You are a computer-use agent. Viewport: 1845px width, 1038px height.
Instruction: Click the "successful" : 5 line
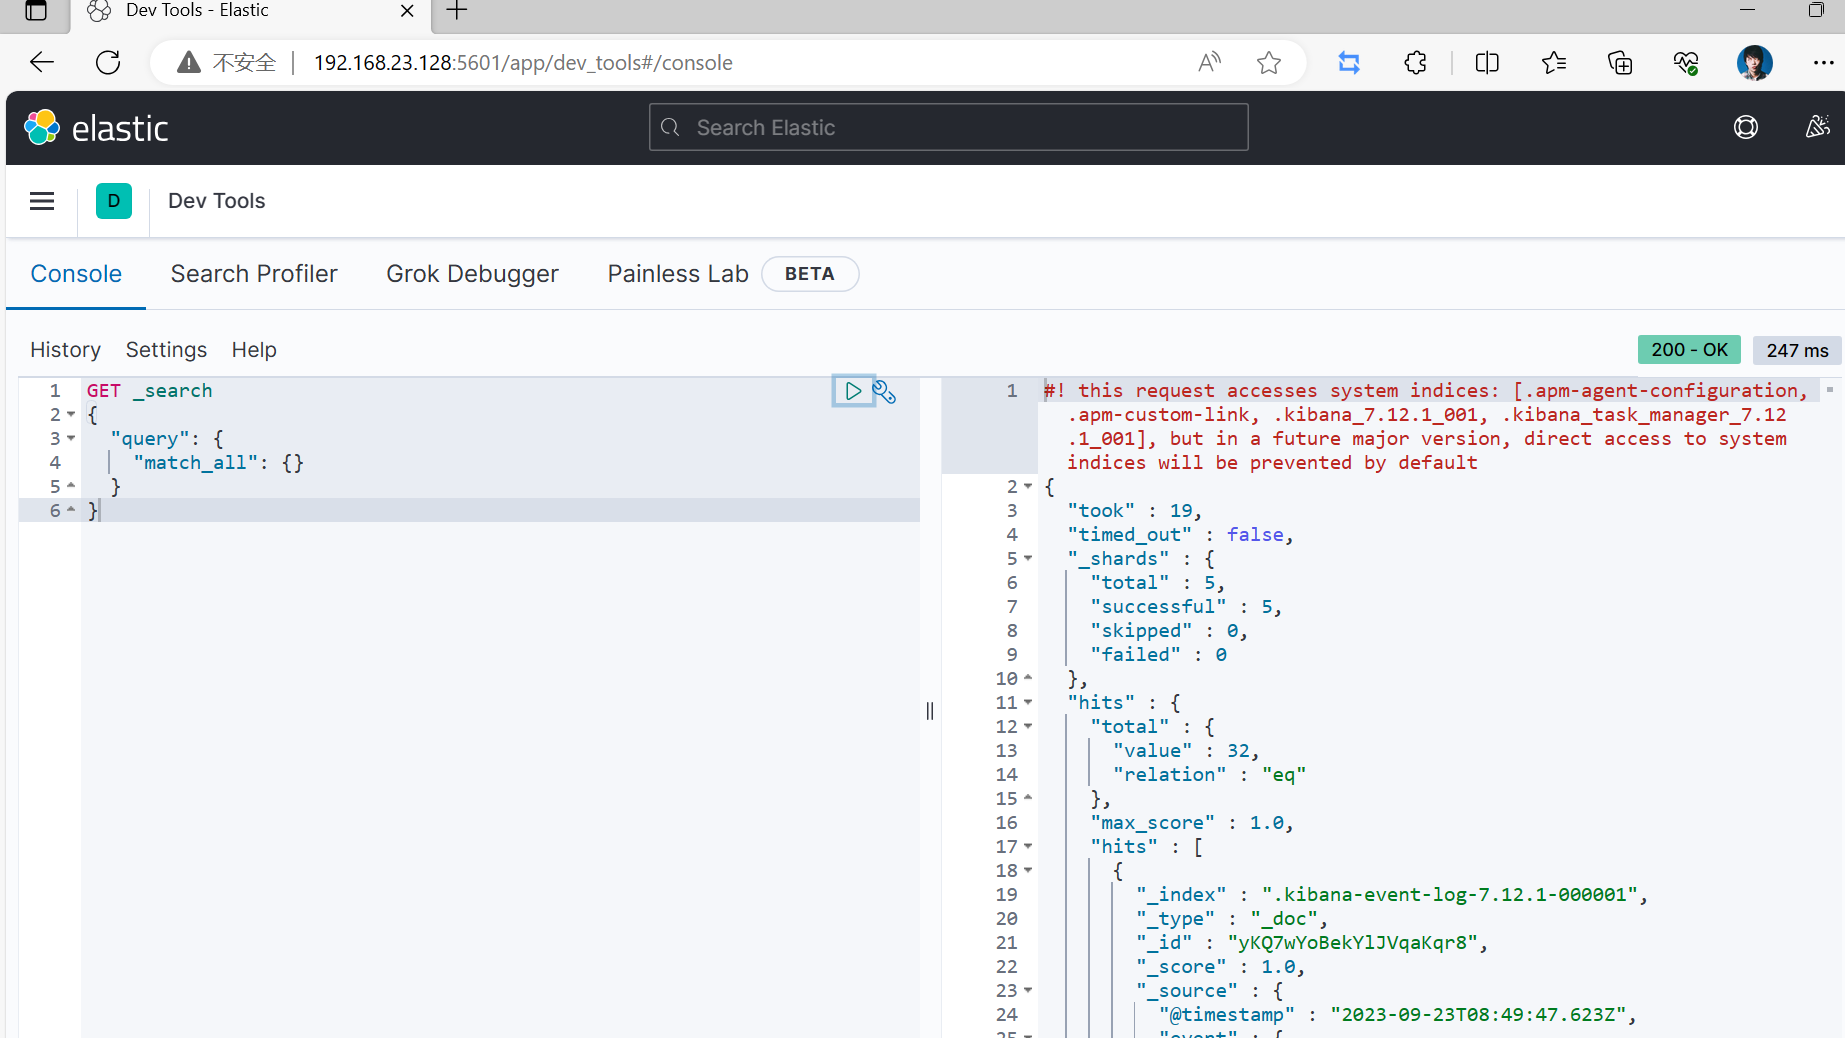click(1186, 607)
